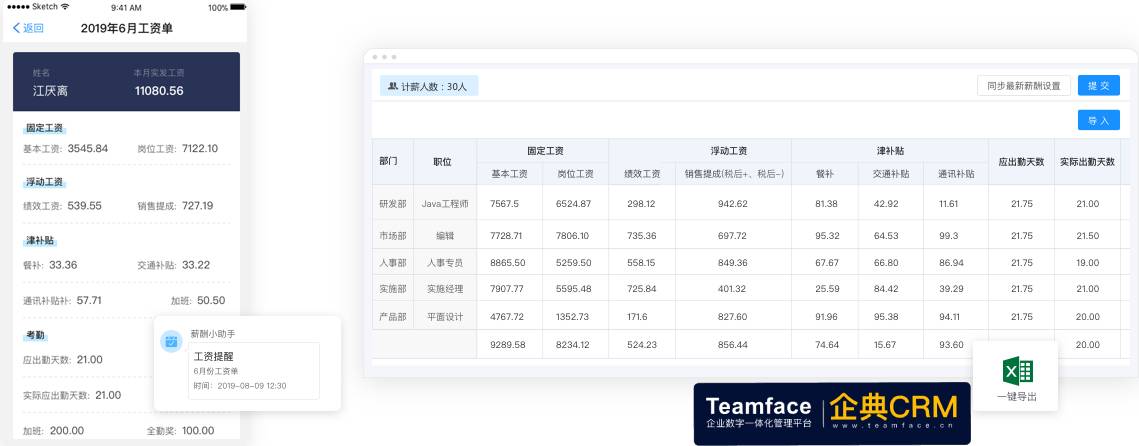This screenshot has width=1139, height=446.
Task: Select the 餐补 column header
Action: (824, 174)
